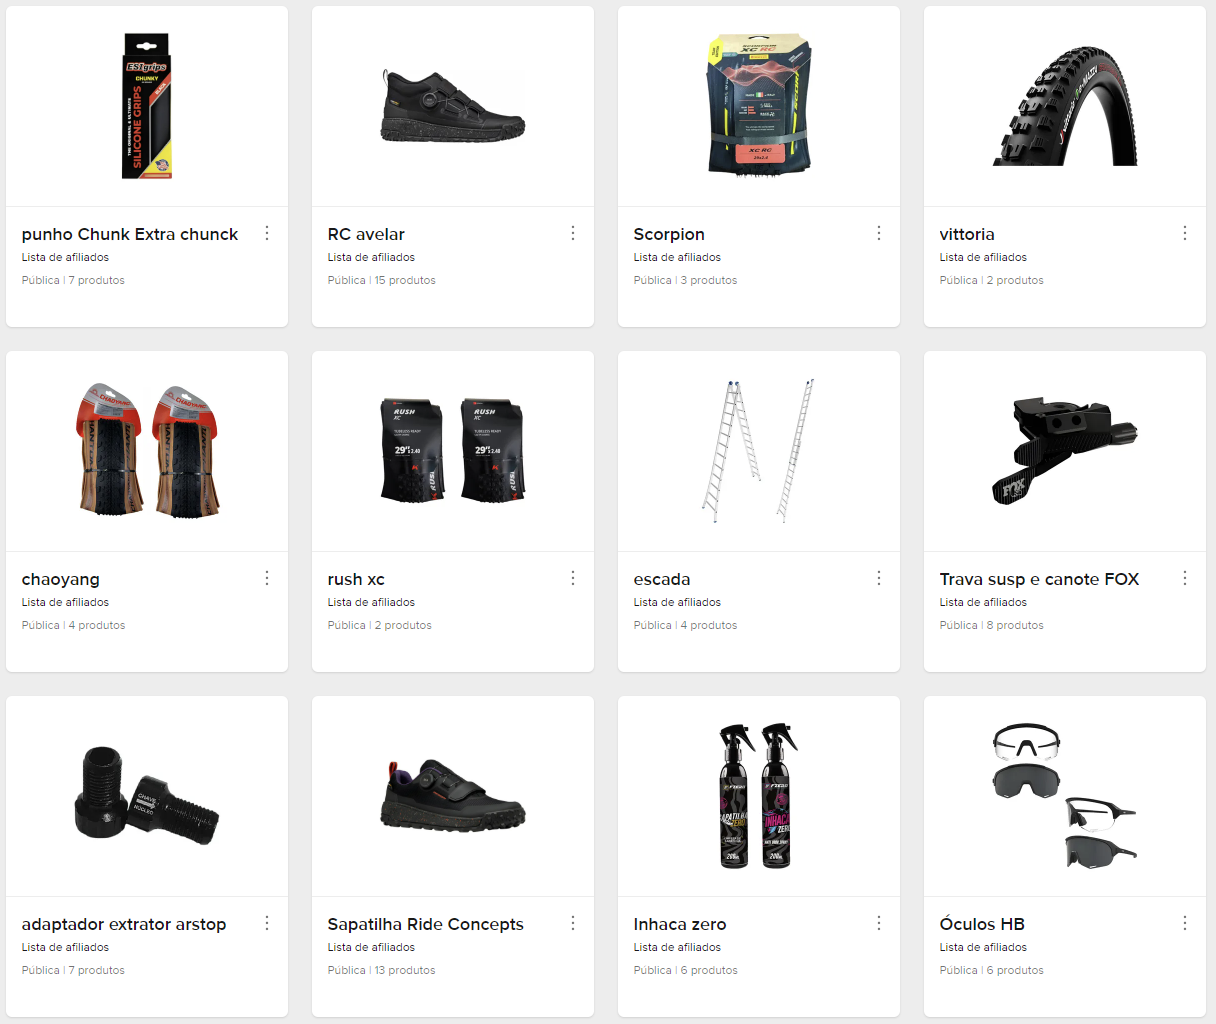
Task: Open more options for Inhaca zero
Action: pyautogui.click(x=879, y=923)
